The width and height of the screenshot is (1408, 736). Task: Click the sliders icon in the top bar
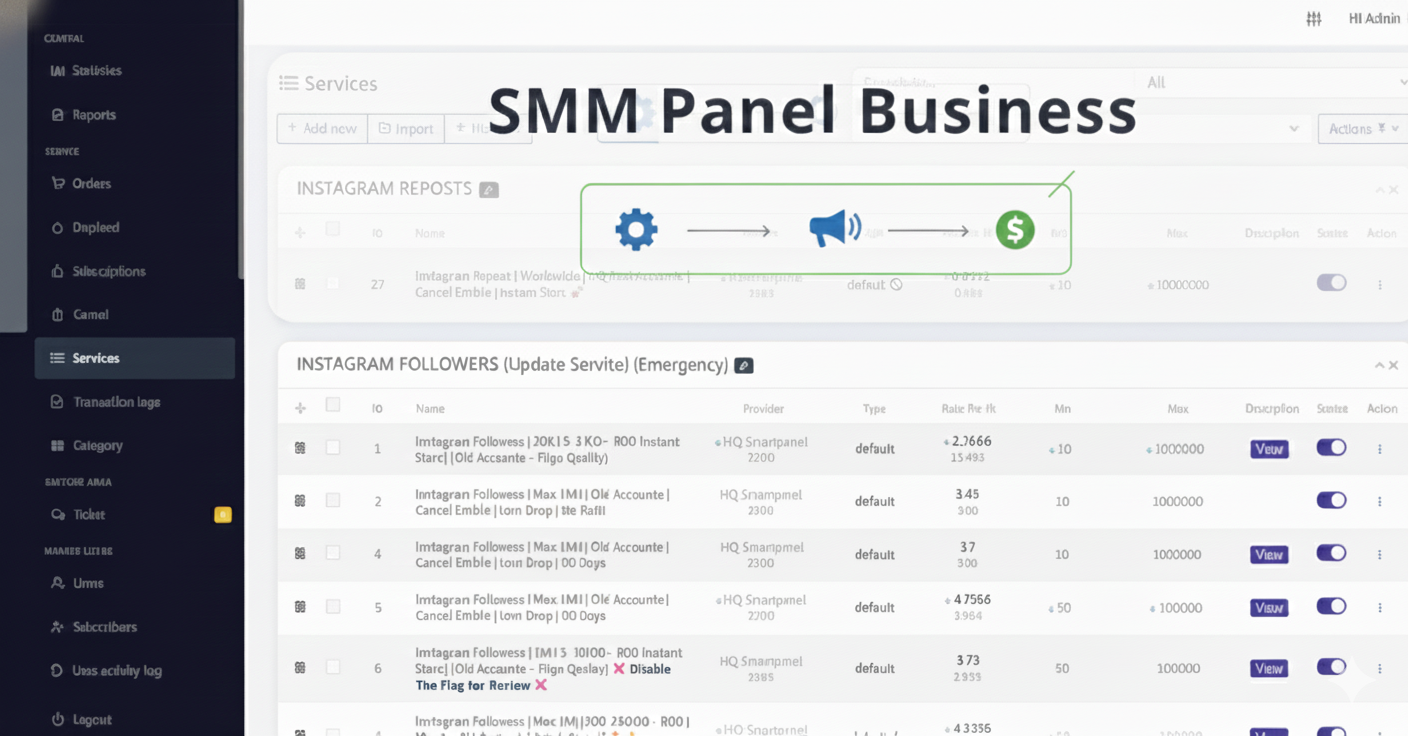pyautogui.click(x=1313, y=18)
